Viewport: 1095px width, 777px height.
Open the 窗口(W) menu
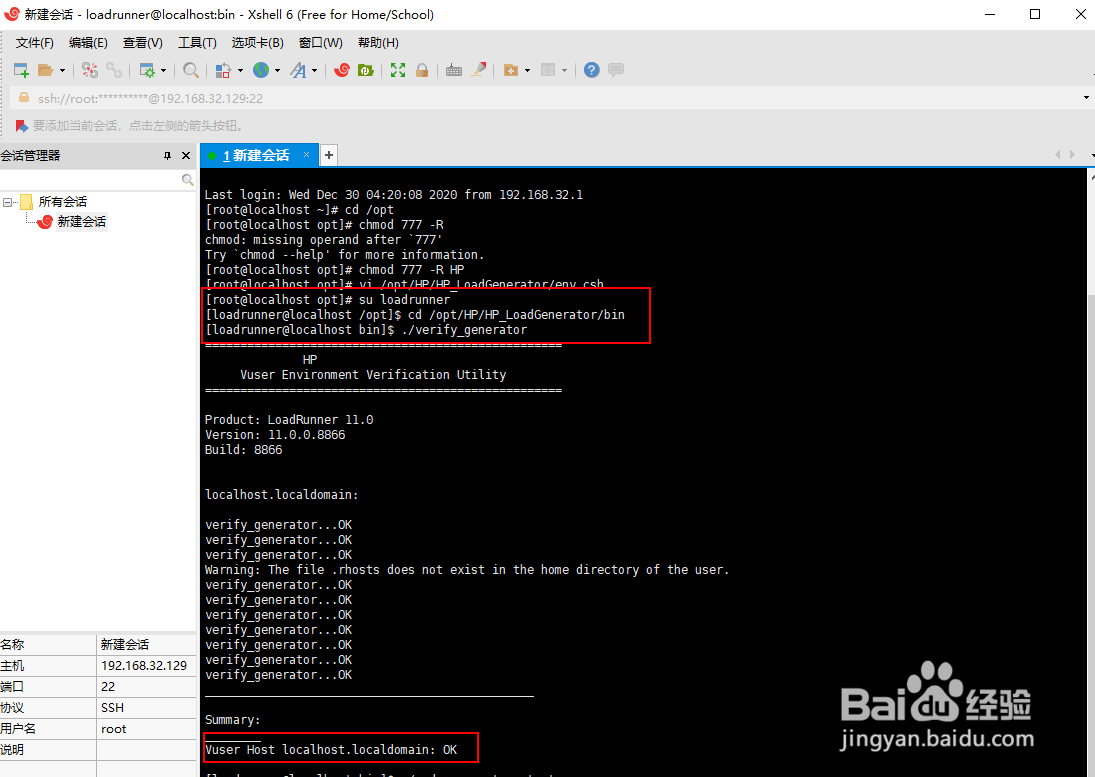(x=321, y=43)
